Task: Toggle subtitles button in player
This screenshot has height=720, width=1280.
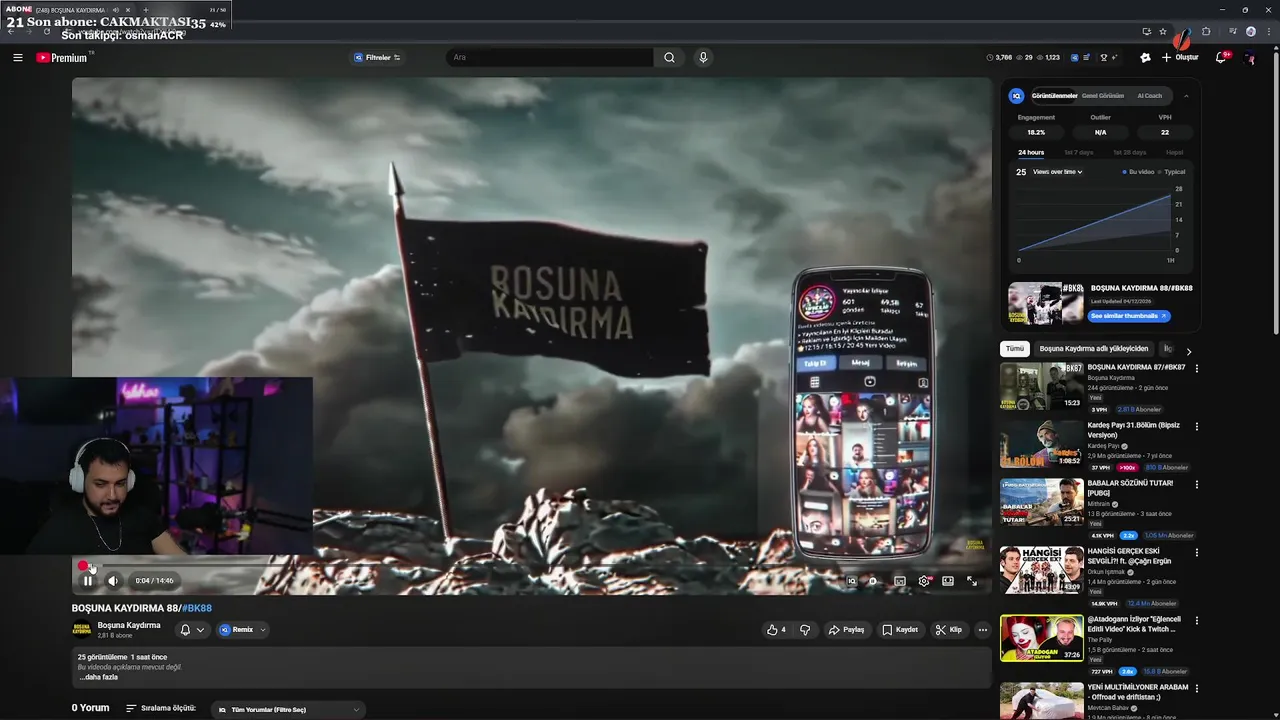Action: pyautogui.click(x=899, y=581)
